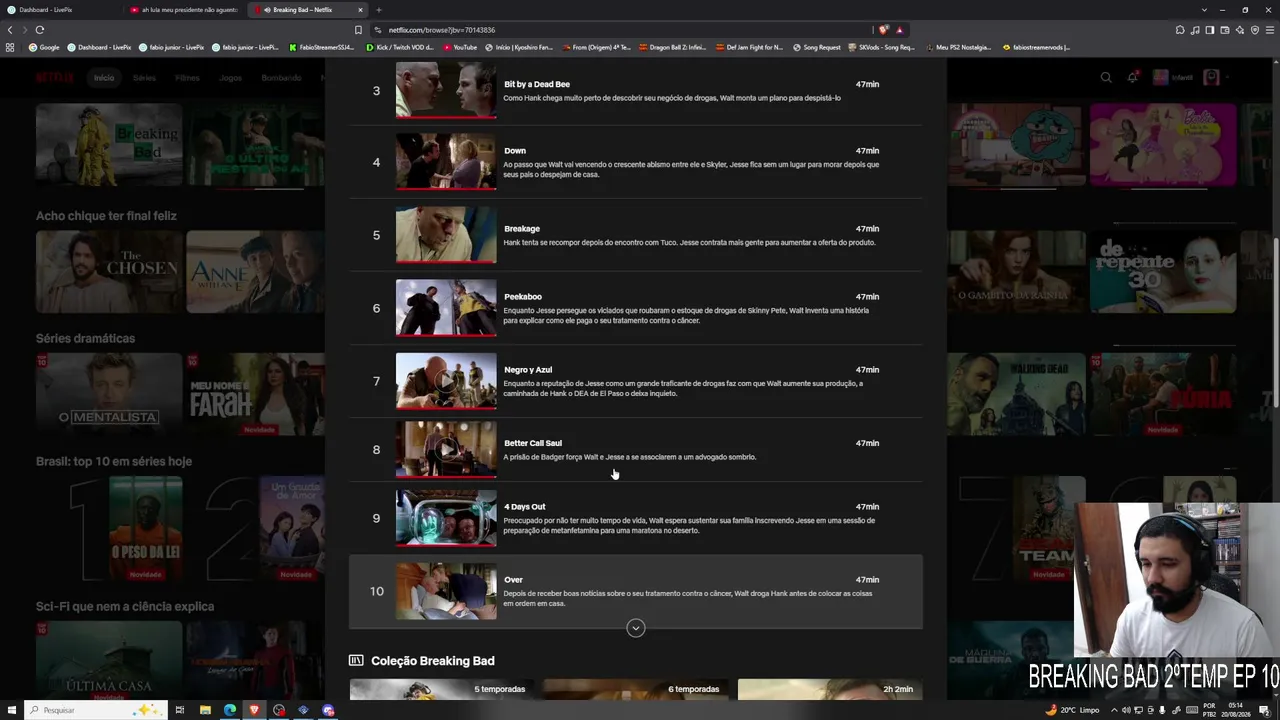Close the Breaking Bad – Netflix tab
Screen dimensions: 1280x720
point(361,10)
